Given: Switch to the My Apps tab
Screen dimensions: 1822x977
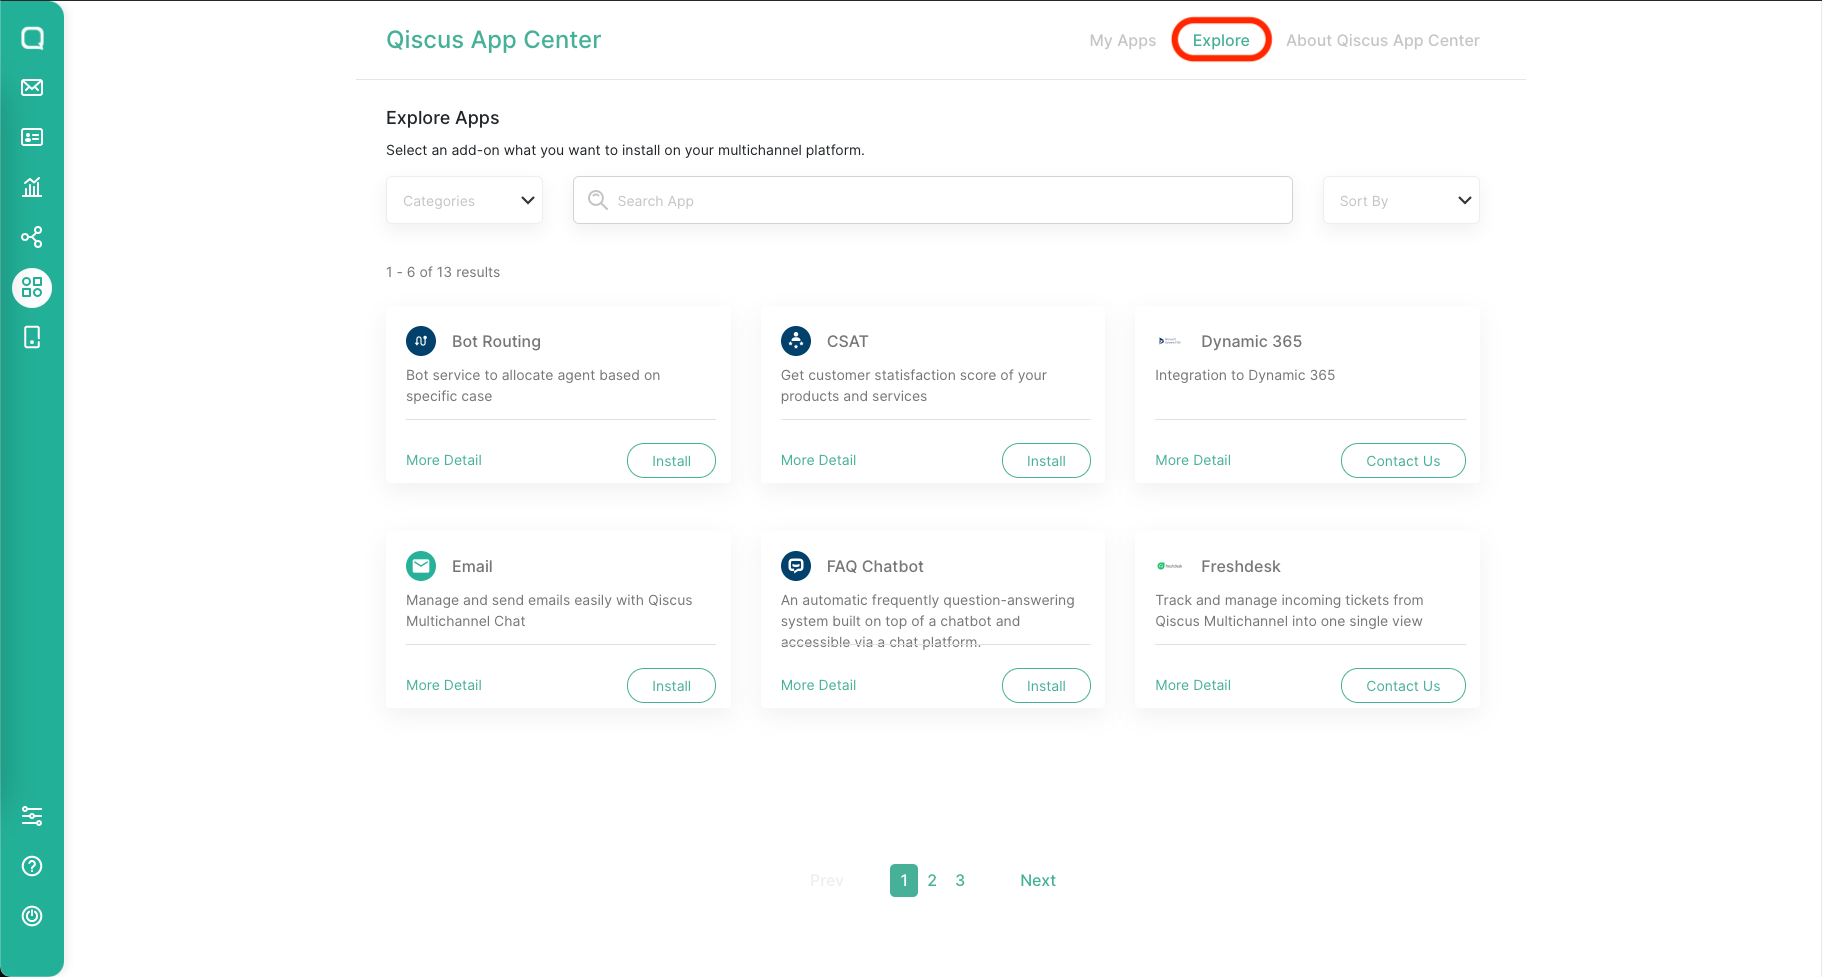Looking at the screenshot, I should (1122, 40).
